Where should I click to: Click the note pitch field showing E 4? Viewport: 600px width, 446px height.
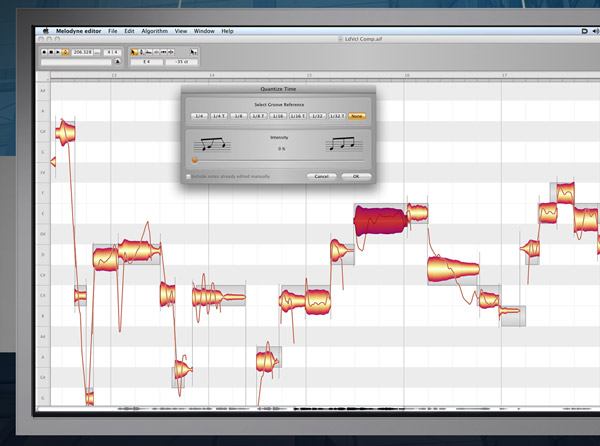[x=147, y=62]
